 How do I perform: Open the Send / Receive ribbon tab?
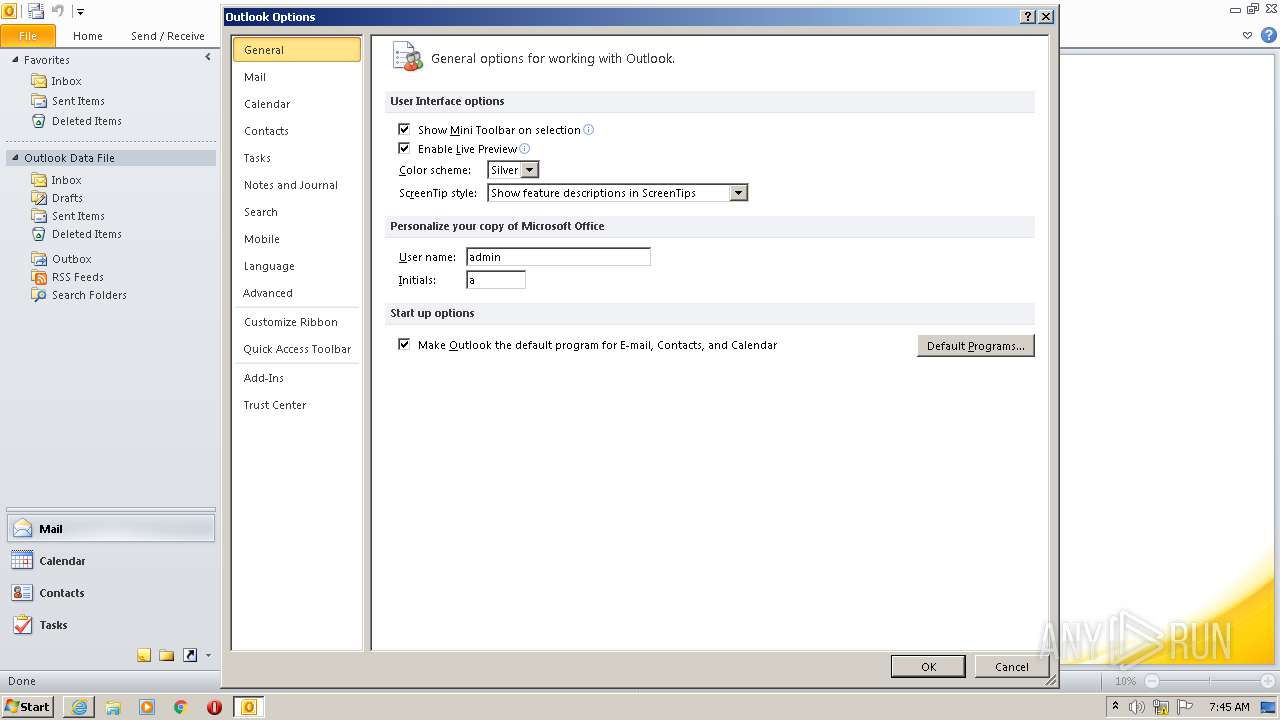(168, 36)
